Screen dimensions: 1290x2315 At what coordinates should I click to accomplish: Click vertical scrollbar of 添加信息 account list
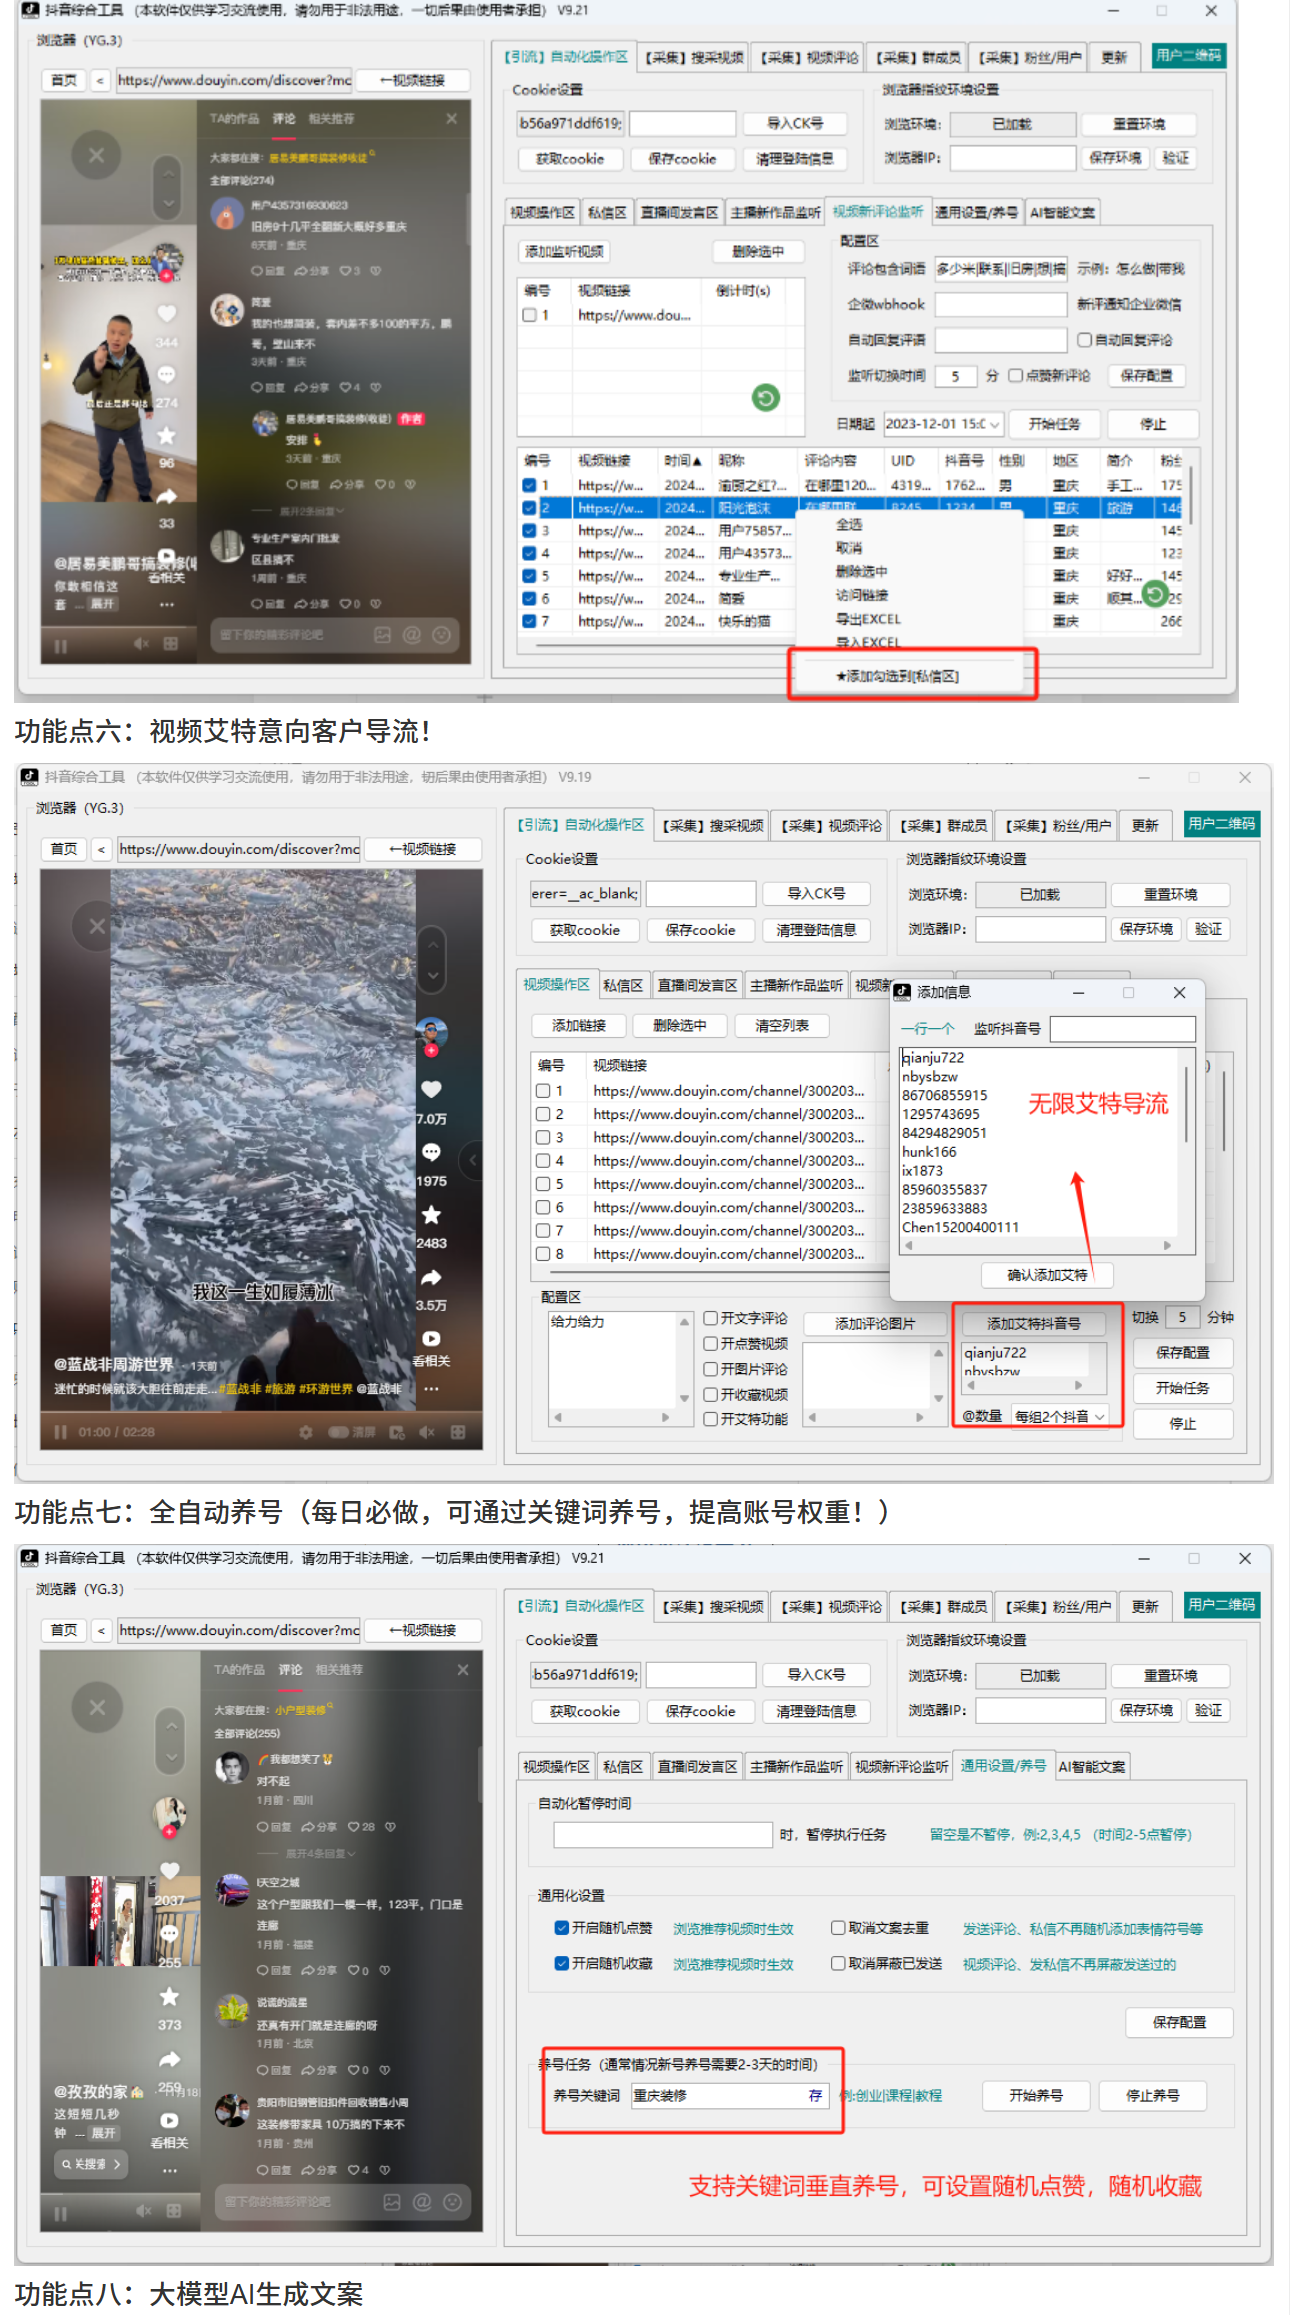point(1187,1104)
